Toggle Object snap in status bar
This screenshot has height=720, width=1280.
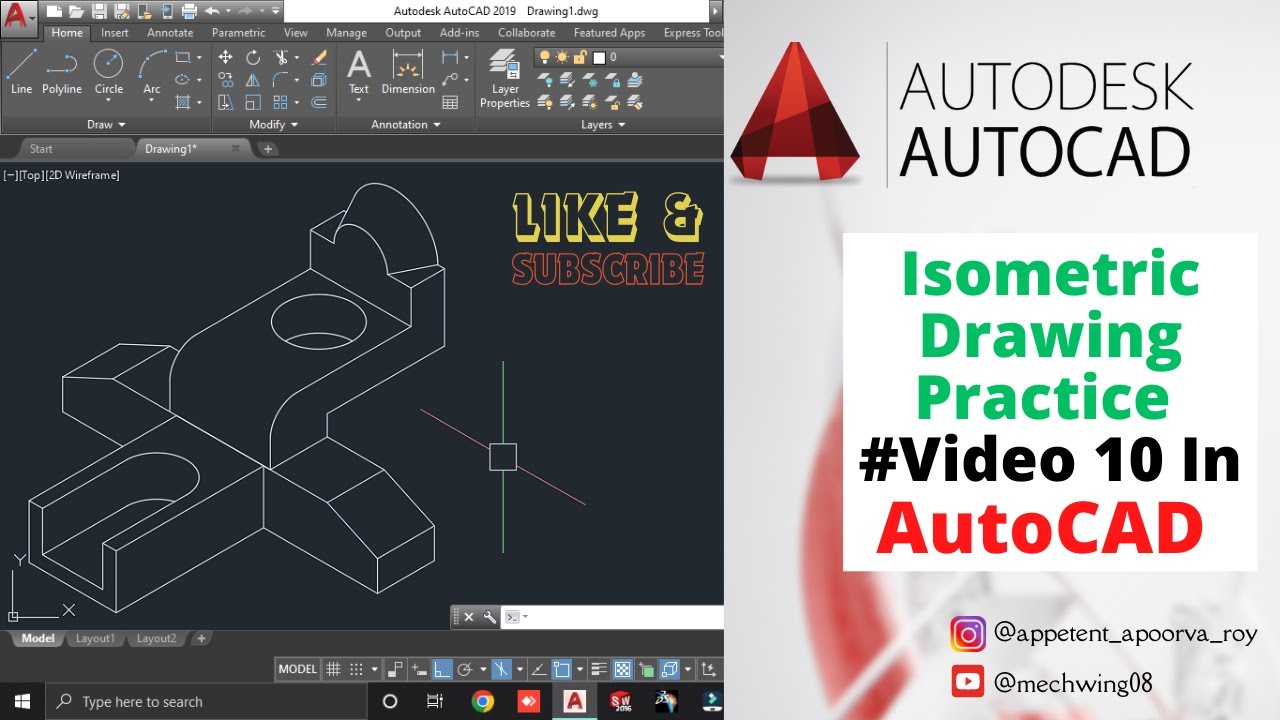(x=561, y=669)
